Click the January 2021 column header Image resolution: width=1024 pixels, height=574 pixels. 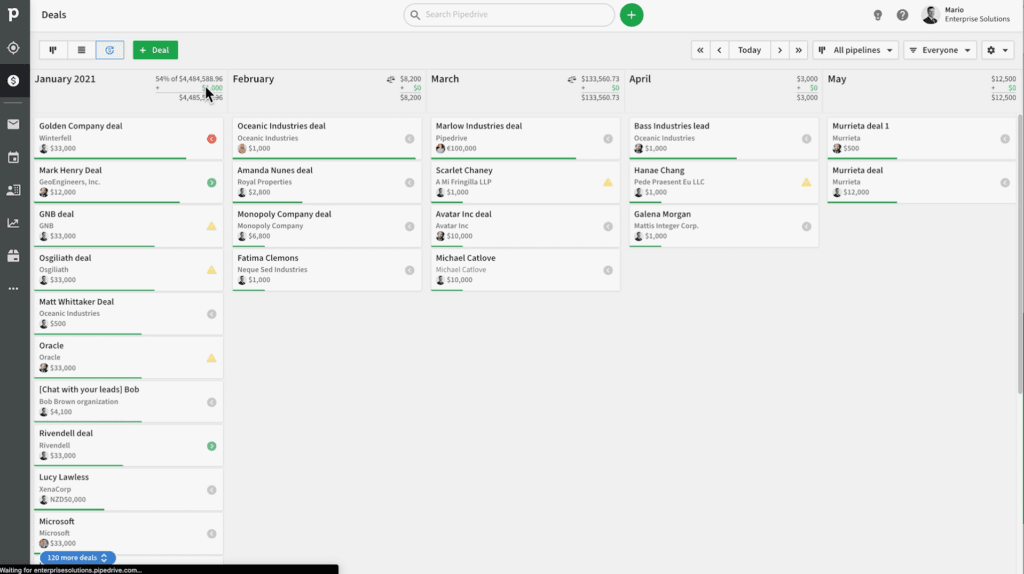click(x=65, y=79)
